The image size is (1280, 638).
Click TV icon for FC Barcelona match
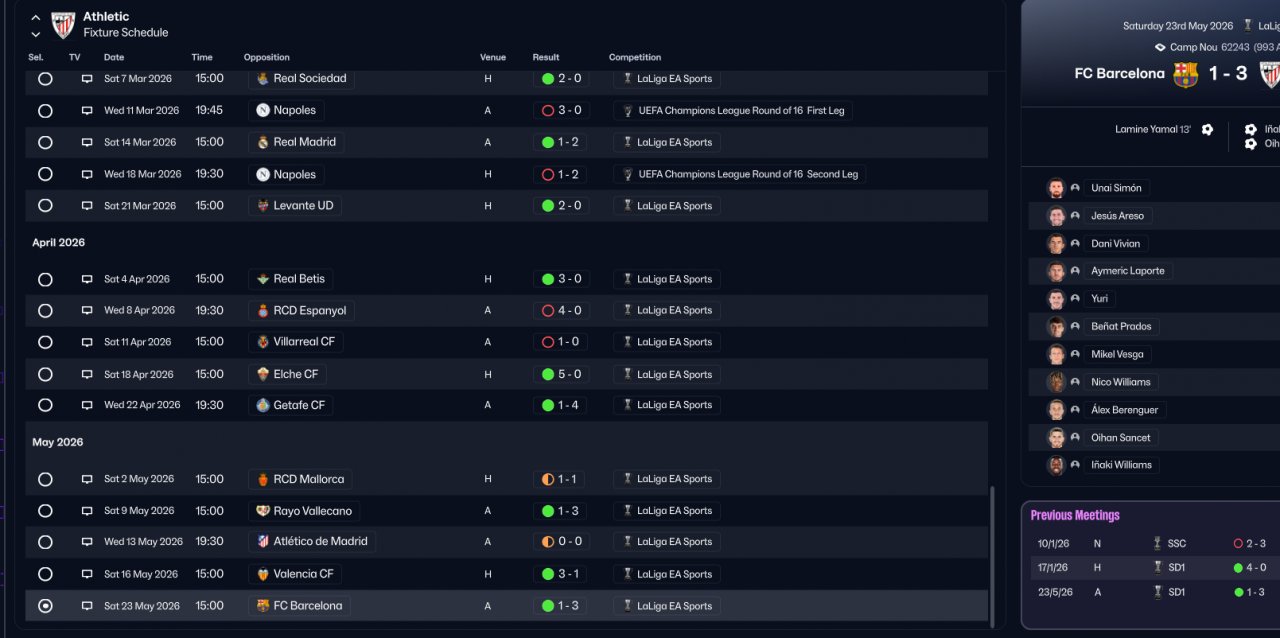point(87,606)
